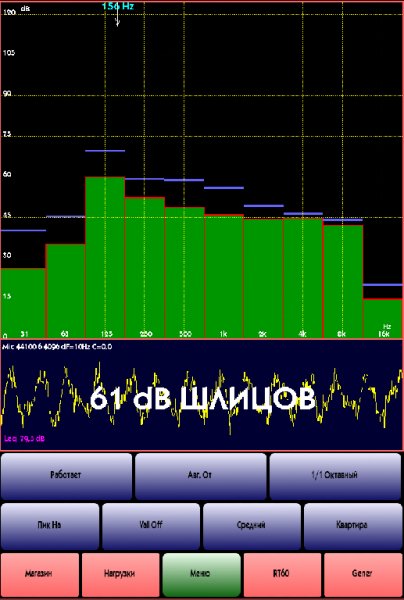Click the blue peak-hold line above 1k bar

point(224,188)
